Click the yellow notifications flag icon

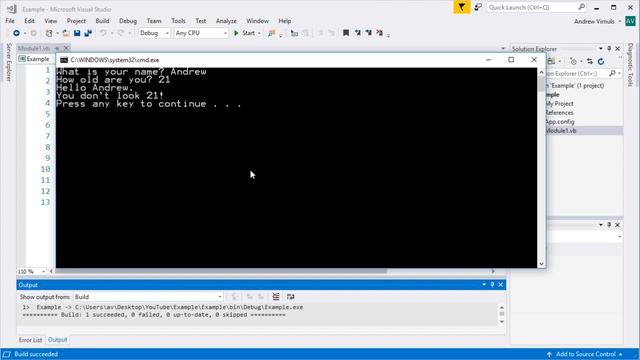tap(462, 7)
